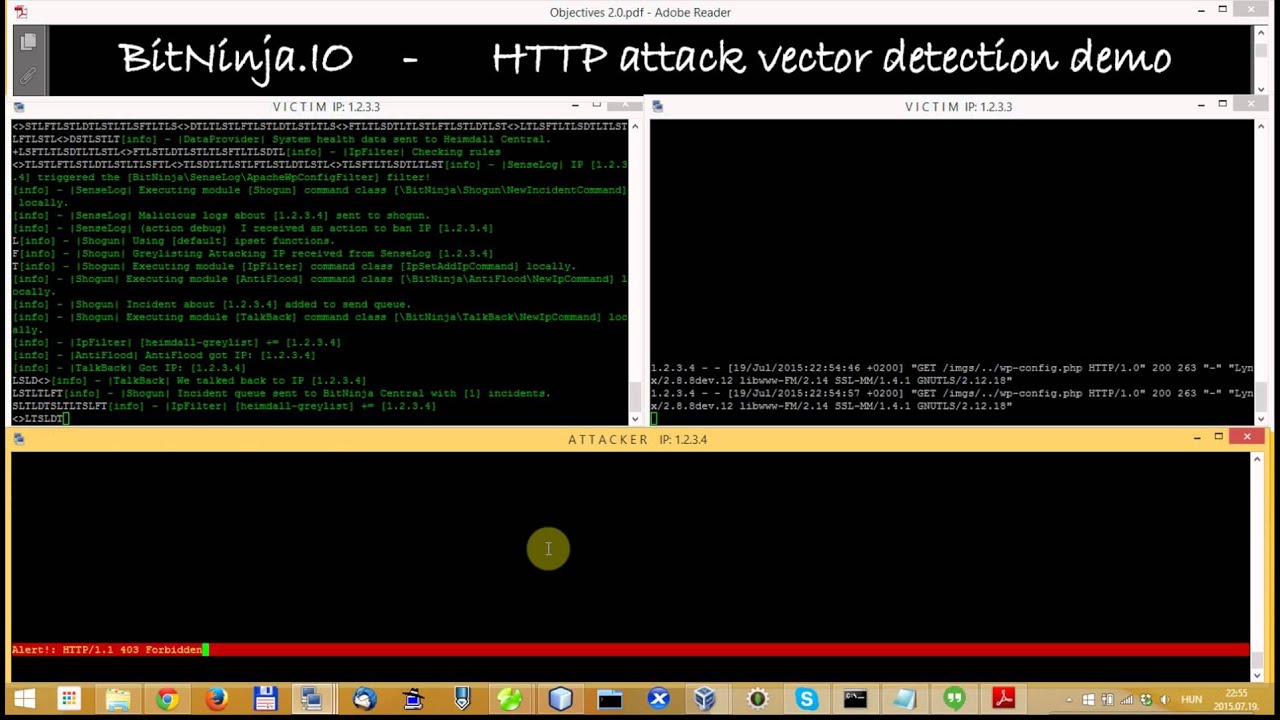Open the command prompt taskbar icon
This screenshot has width=1280, height=720.
[x=855, y=698]
